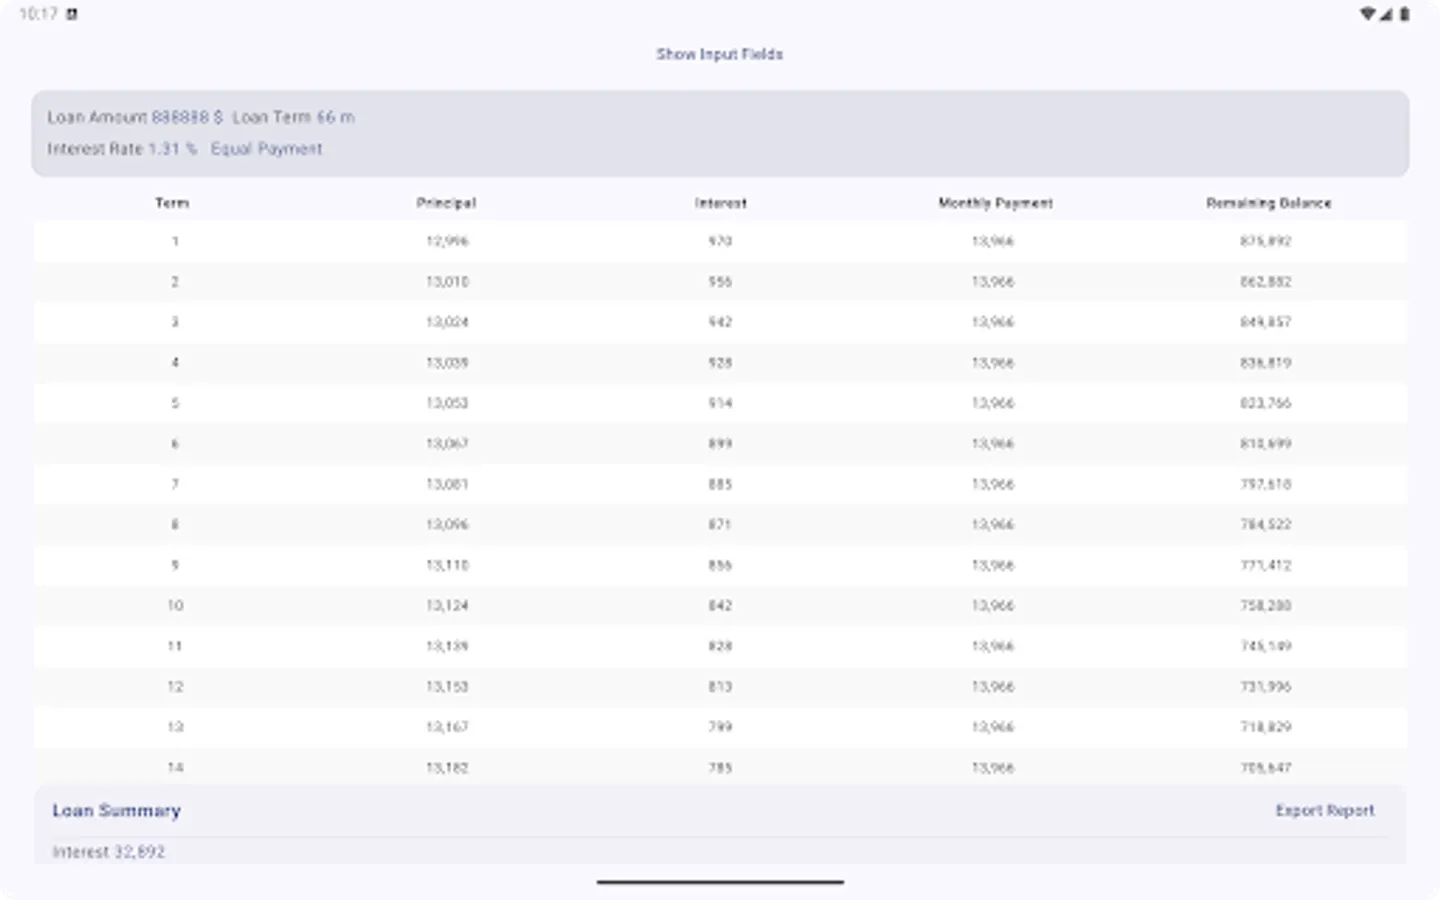Screen dimensions: 1440x900
Task: Tap the Android home gesture bar
Action: click(x=720, y=882)
